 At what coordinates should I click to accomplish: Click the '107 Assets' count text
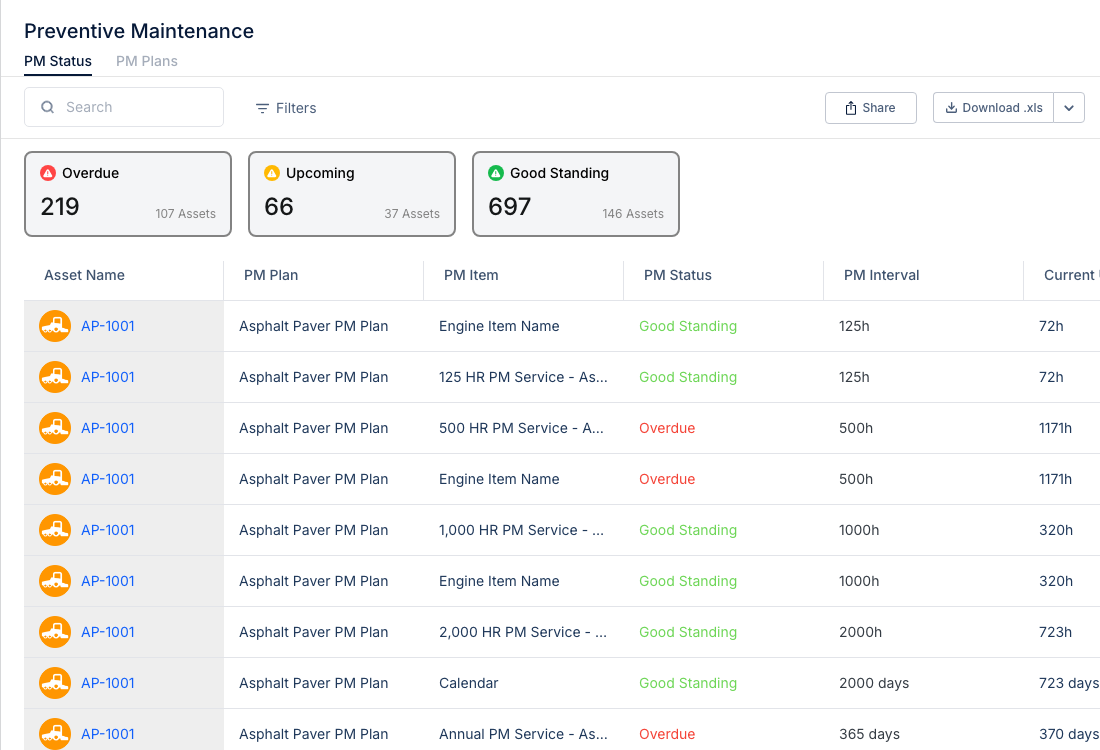coord(186,213)
